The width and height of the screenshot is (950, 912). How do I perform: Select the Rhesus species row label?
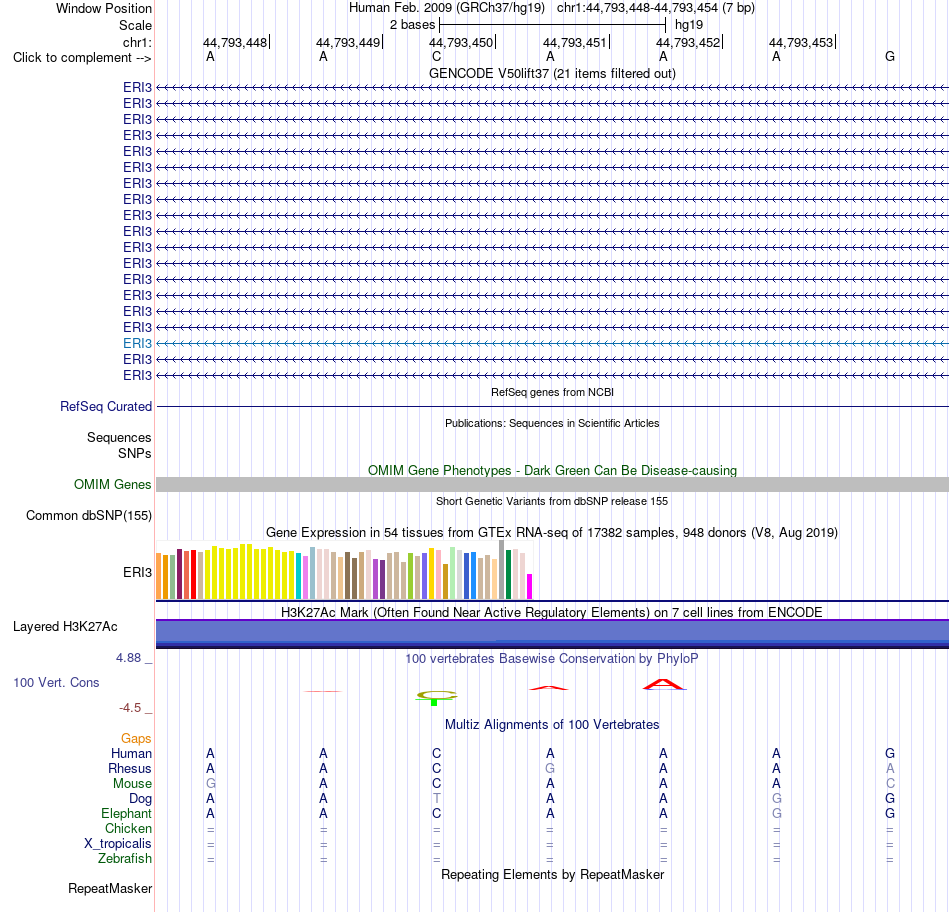pos(130,768)
